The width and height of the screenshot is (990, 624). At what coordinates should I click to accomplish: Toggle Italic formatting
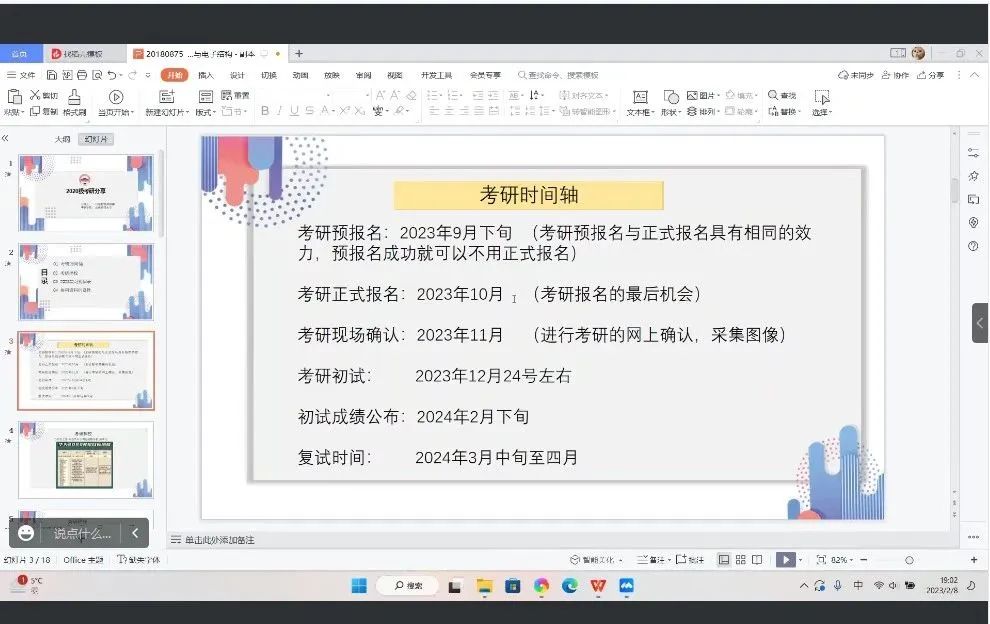pos(279,111)
